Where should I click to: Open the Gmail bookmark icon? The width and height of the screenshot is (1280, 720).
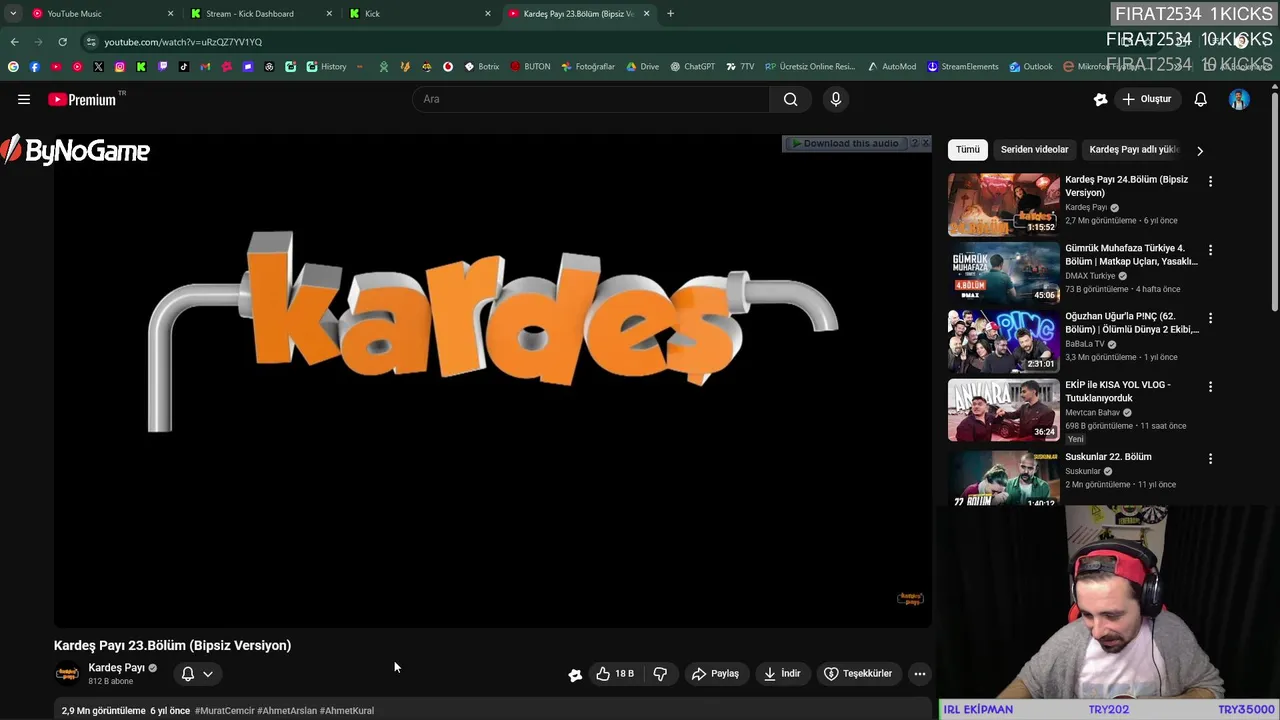tap(205, 67)
